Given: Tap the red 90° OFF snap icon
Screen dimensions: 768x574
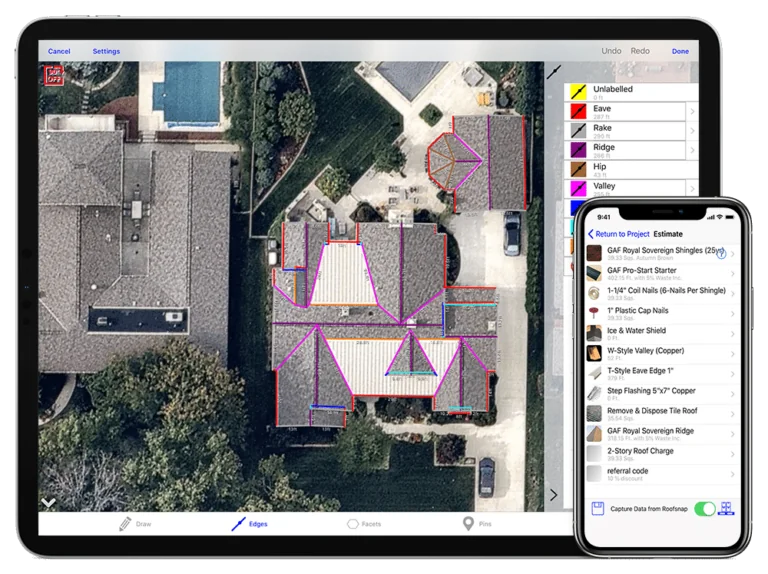Looking at the screenshot, I should [54, 75].
